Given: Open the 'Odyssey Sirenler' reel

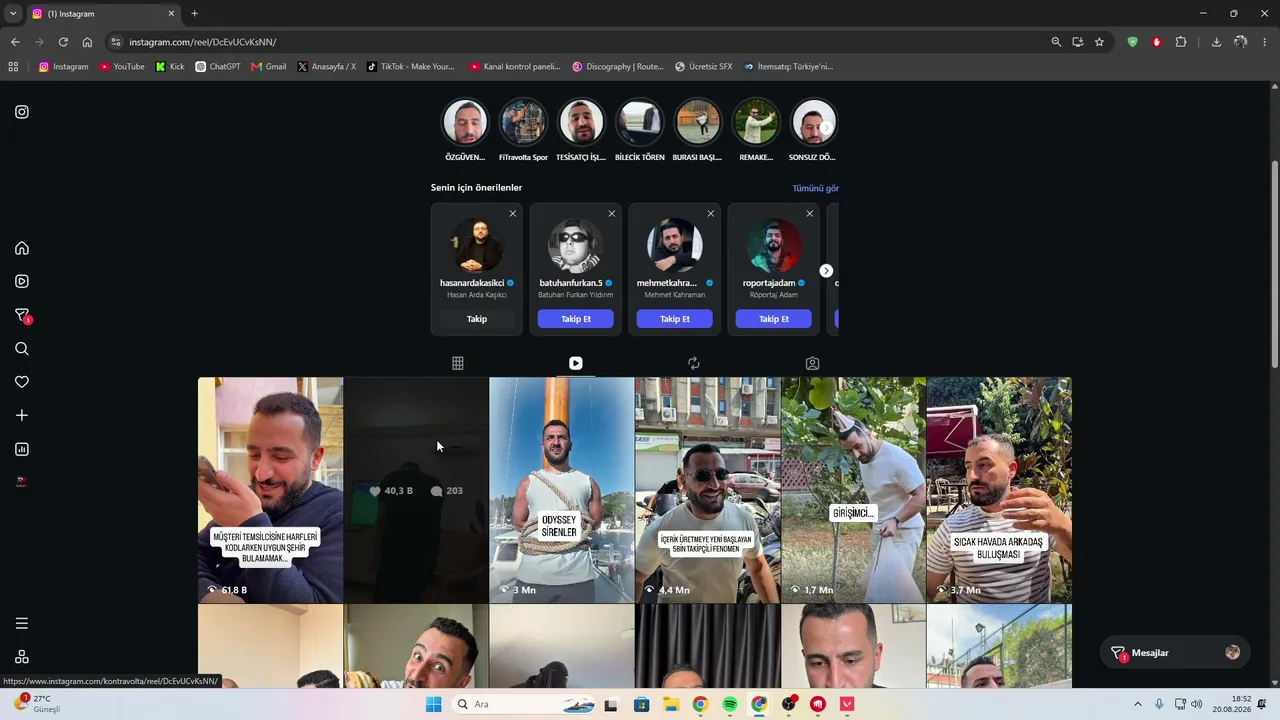Looking at the screenshot, I should 561,490.
